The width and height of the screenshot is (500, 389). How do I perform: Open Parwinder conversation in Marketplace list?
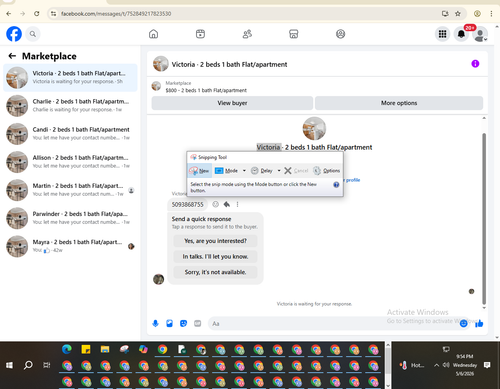[x=70, y=218]
